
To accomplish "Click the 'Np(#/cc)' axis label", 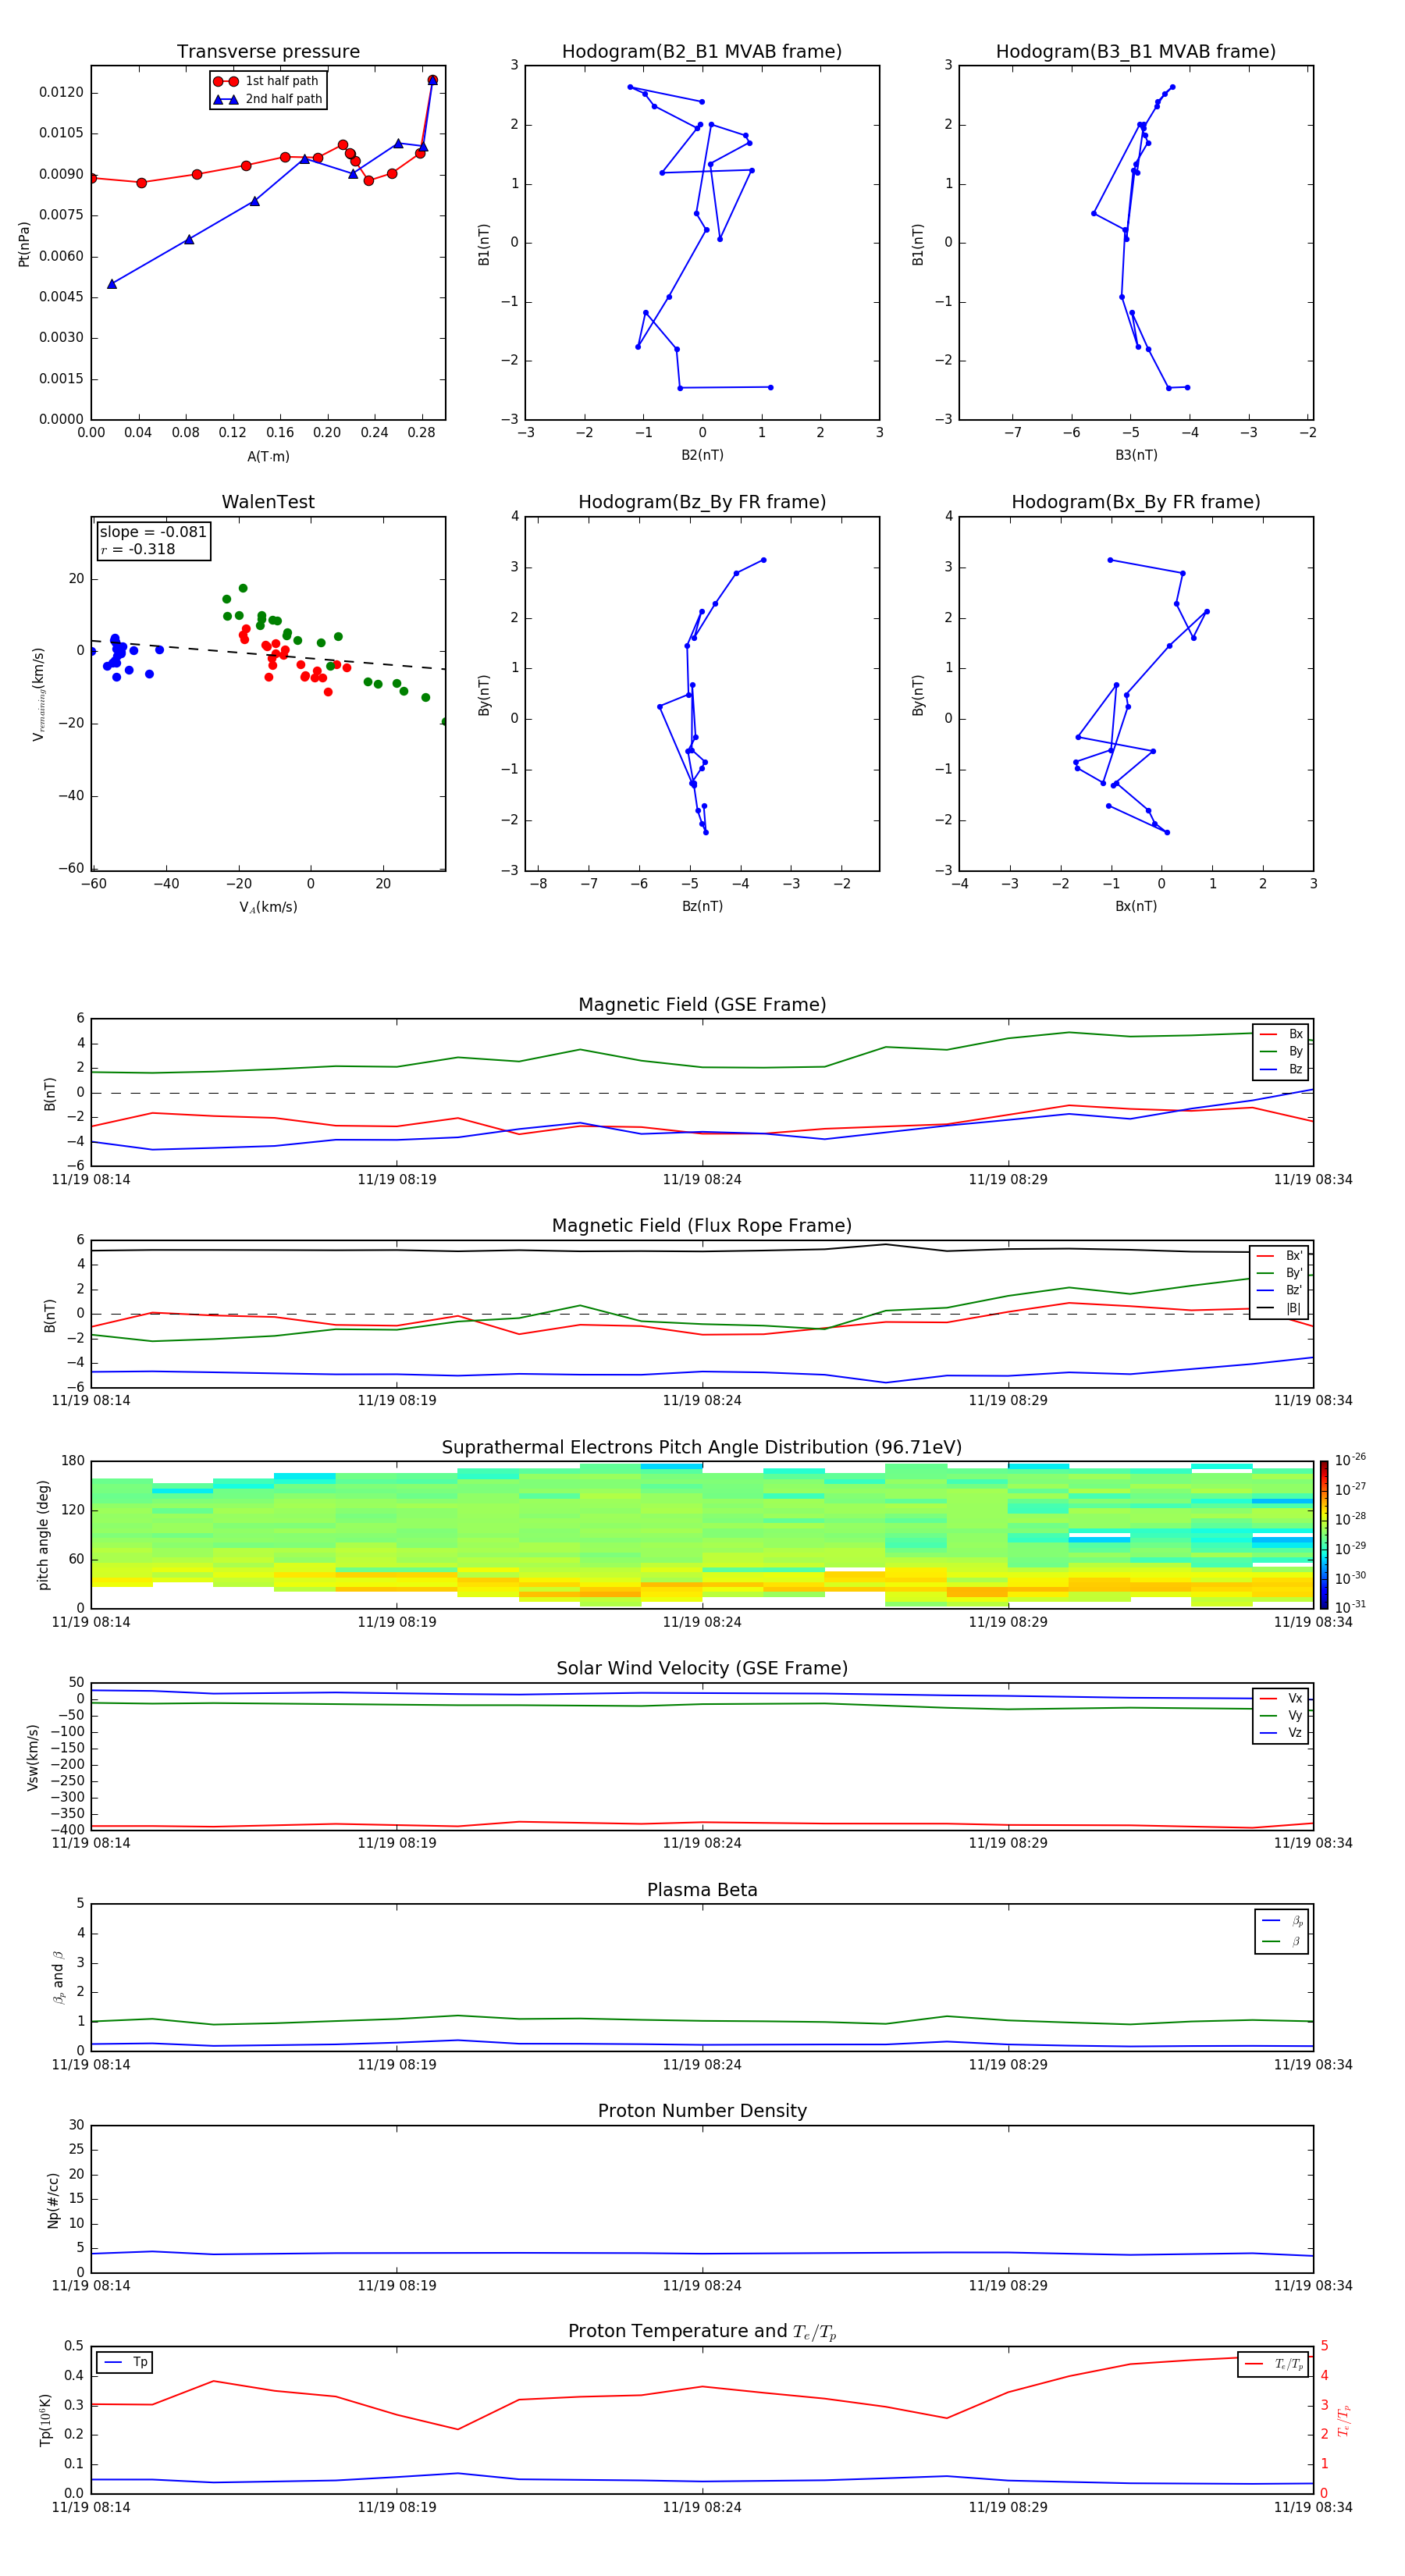I will (54, 2200).
